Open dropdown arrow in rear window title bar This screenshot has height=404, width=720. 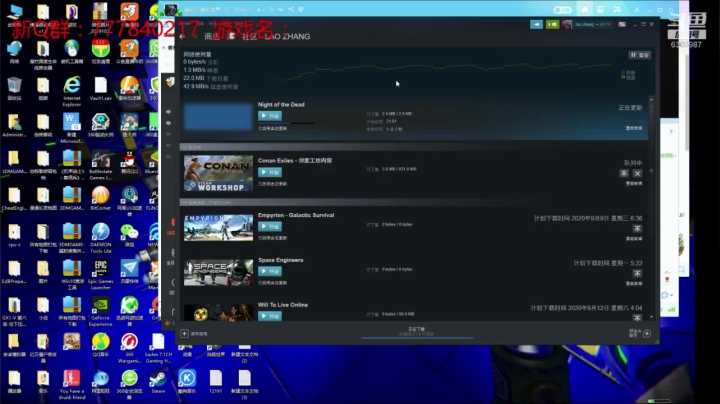(281, 9)
